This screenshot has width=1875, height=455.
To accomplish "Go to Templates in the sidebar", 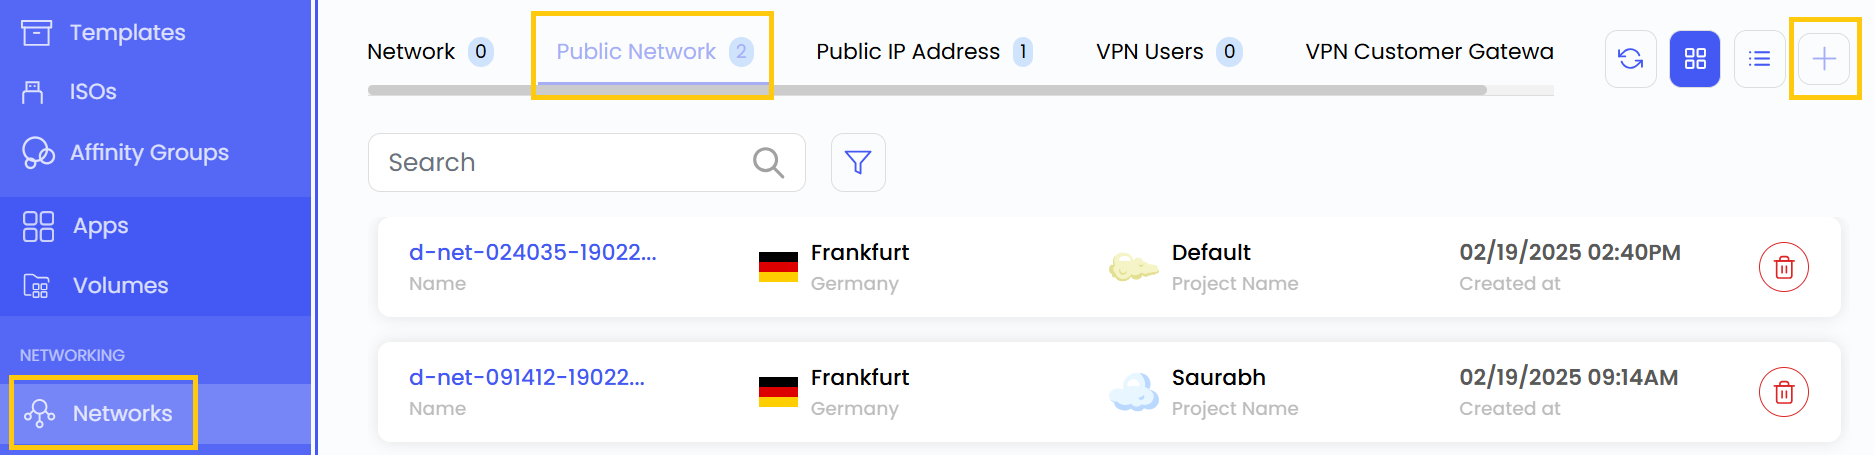I will 127,33.
